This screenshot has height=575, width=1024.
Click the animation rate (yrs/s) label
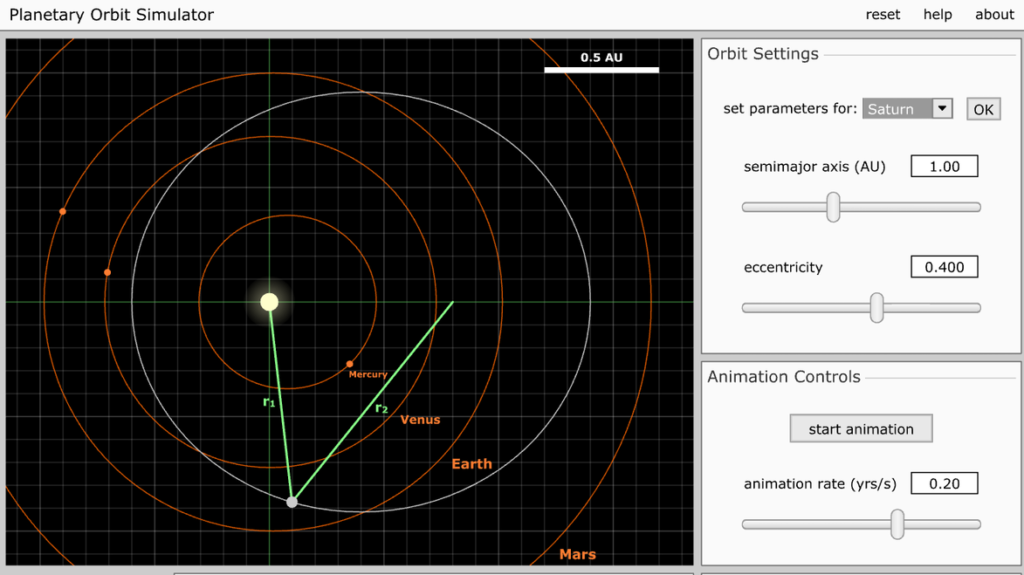[820, 484]
